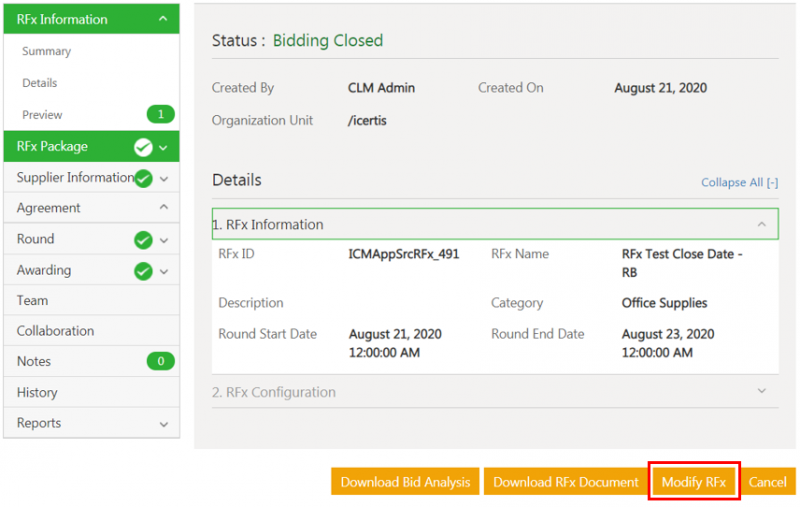Open the Collaboration section

(x=55, y=331)
